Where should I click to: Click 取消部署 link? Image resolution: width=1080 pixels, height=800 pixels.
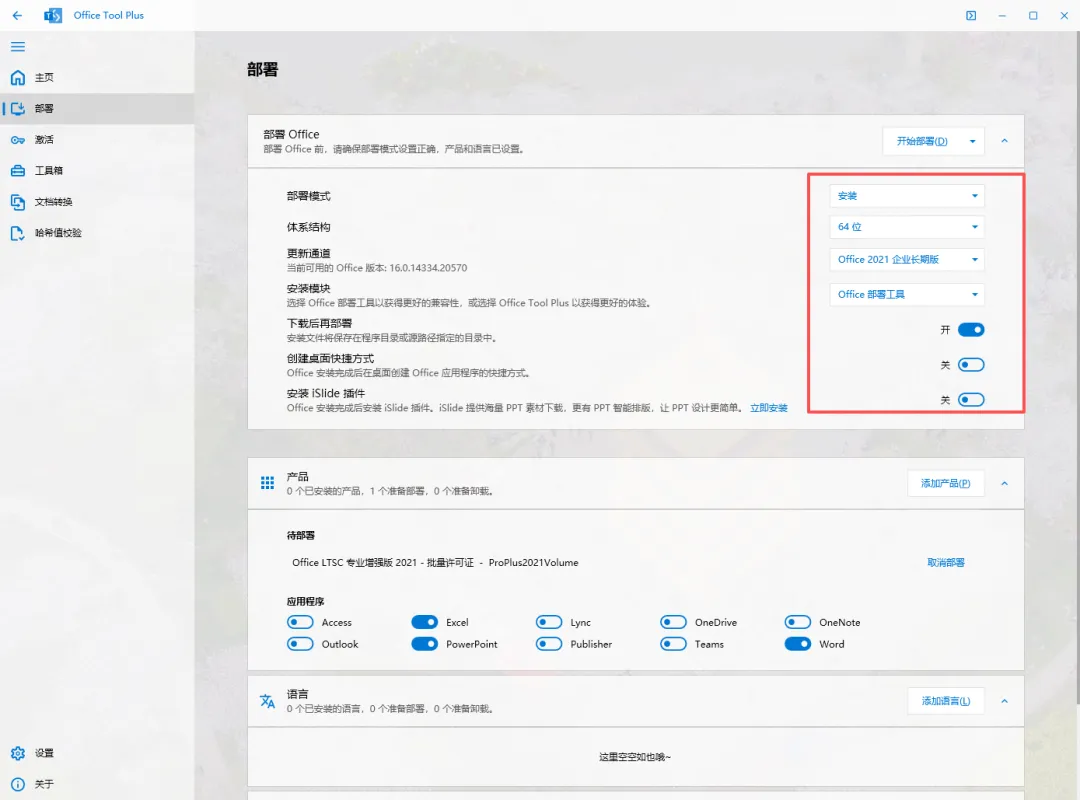pyautogui.click(x=945, y=562)
